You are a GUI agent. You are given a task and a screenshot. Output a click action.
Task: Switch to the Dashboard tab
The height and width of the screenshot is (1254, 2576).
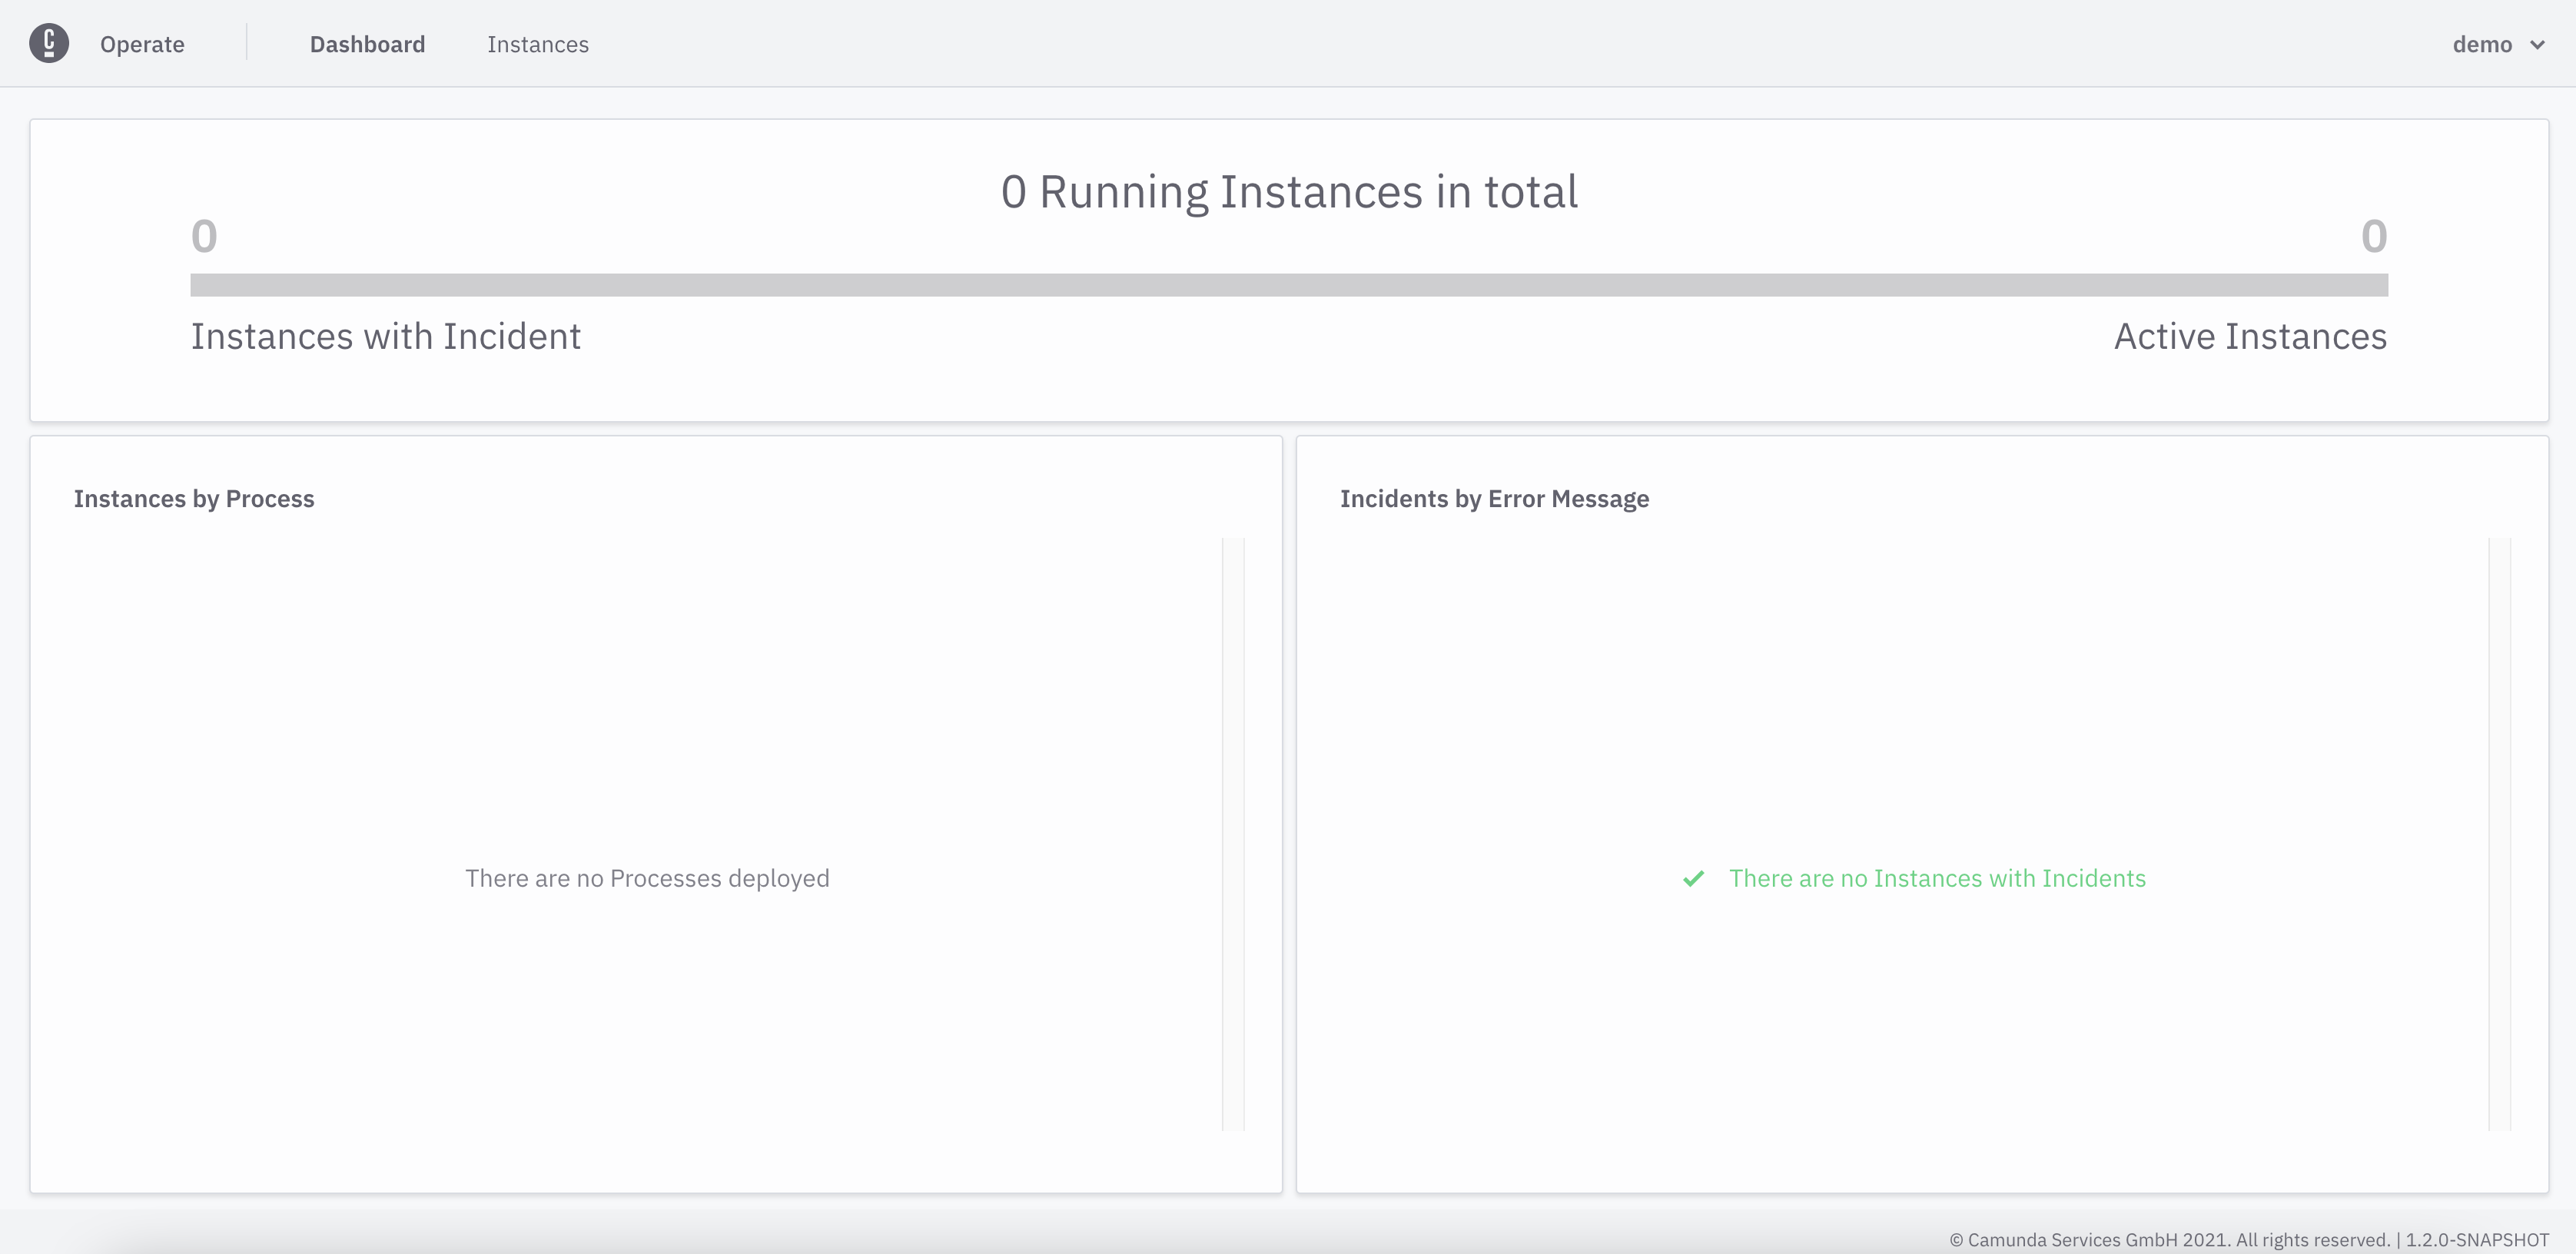point(367,45)
